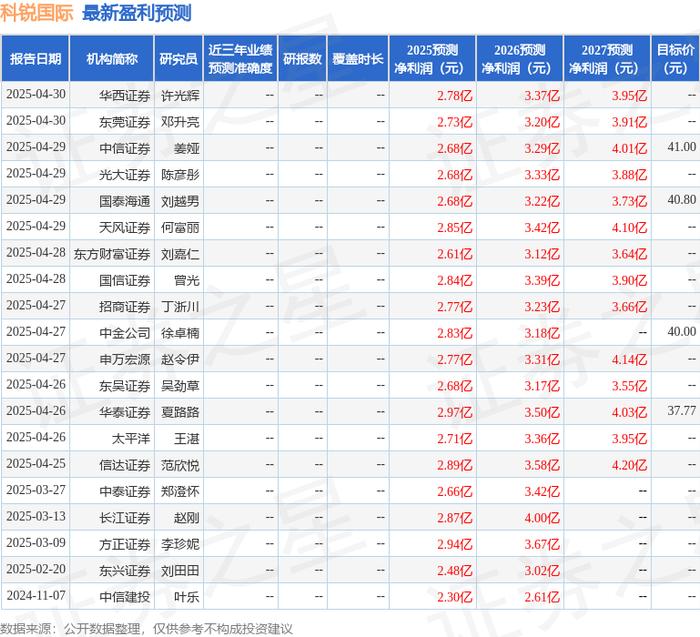Click institution 信达证券

click(x=125, y=465)
